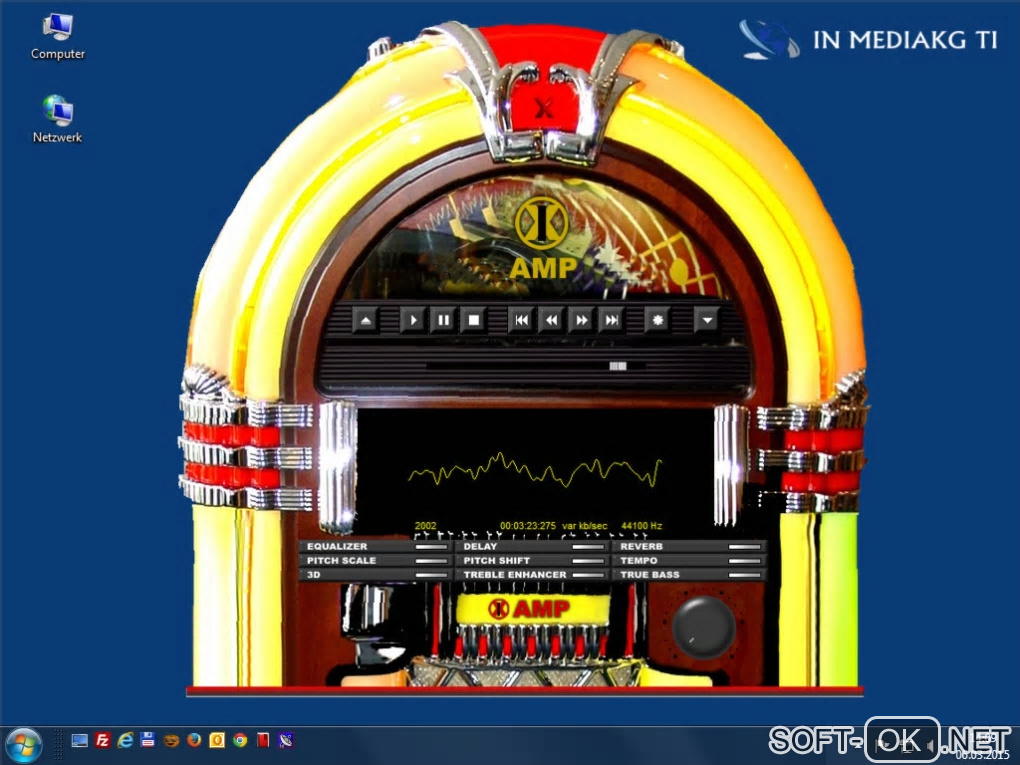Open the Computer desktop icon
The height and width of the screenshot is (765, 1020).
click(x=58, y=36)
